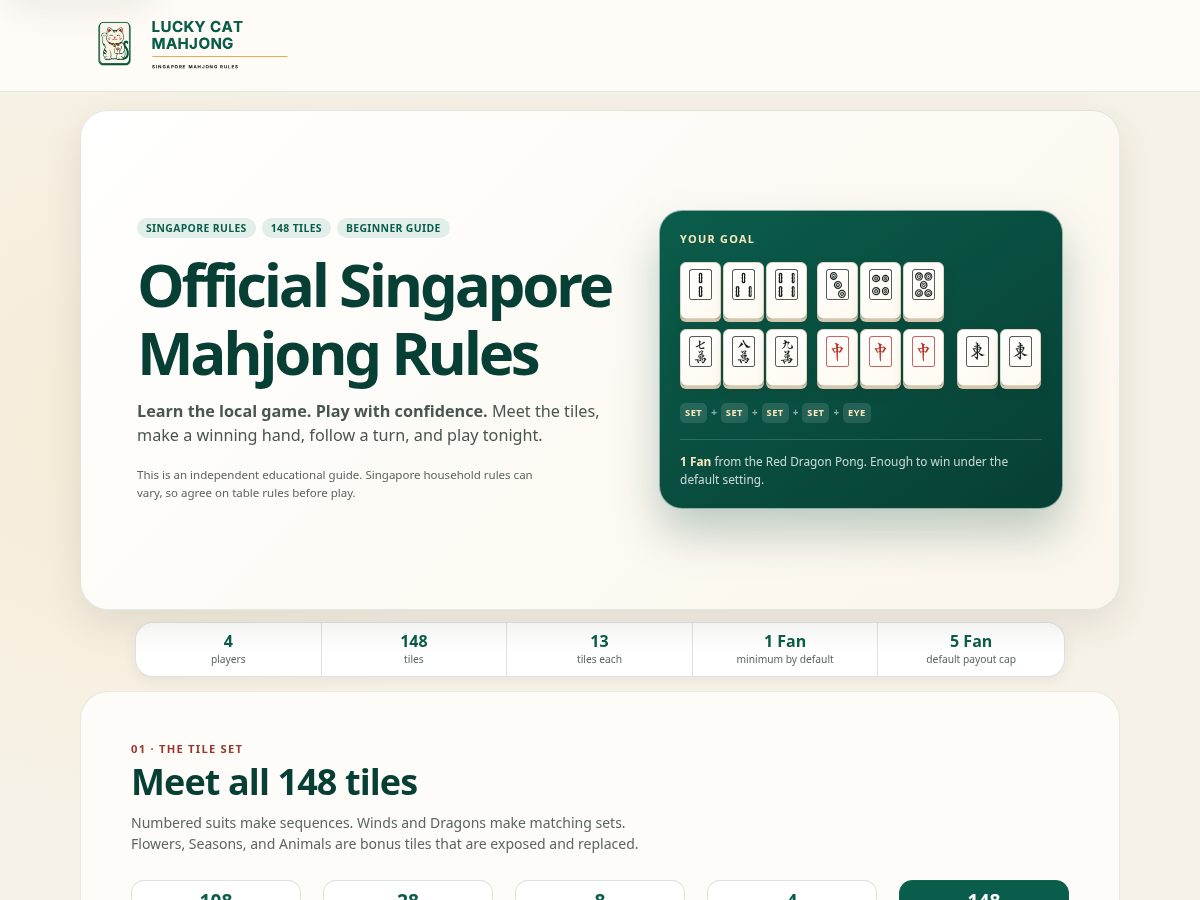Click the SINGAPORE RULES tag
1200x900 pixels.
pos(196,228)
